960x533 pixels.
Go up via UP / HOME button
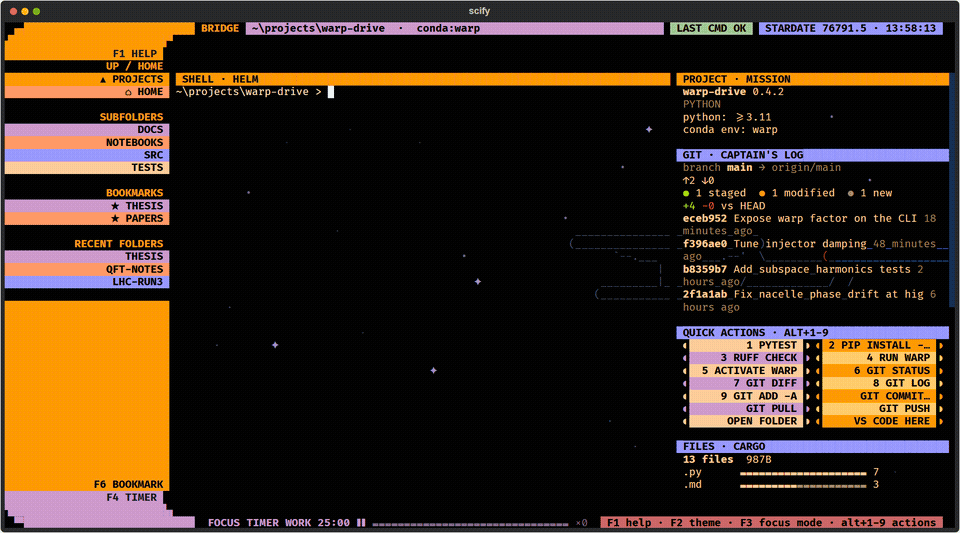(x=134, y=66)
